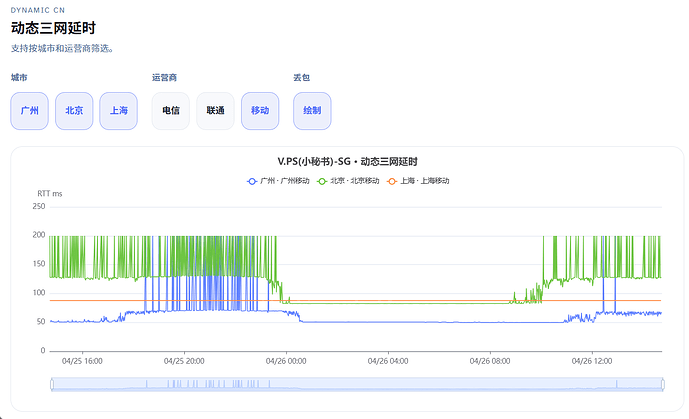Viewport: 689px width, 419px height.
Task: Toggle the 移动 carrier filter
Action: [260, 111]
